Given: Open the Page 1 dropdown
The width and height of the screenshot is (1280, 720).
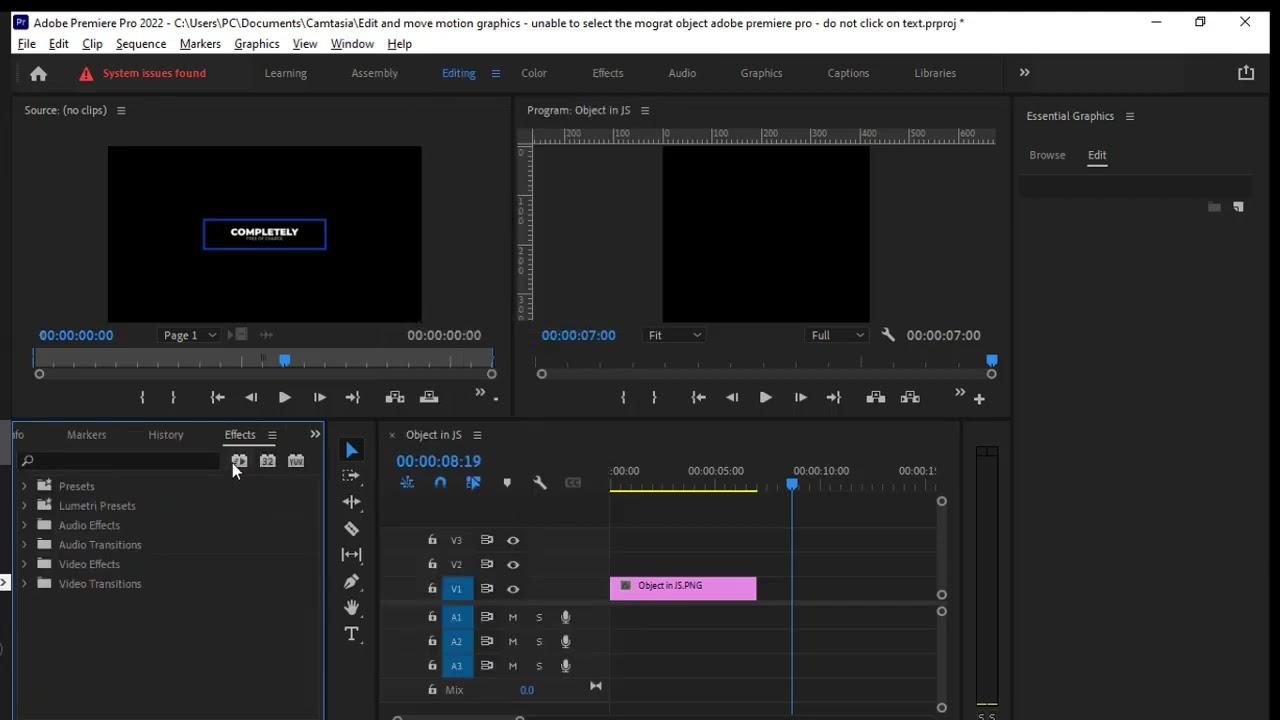Looking at the screenshot, I should tap(189, 335).
